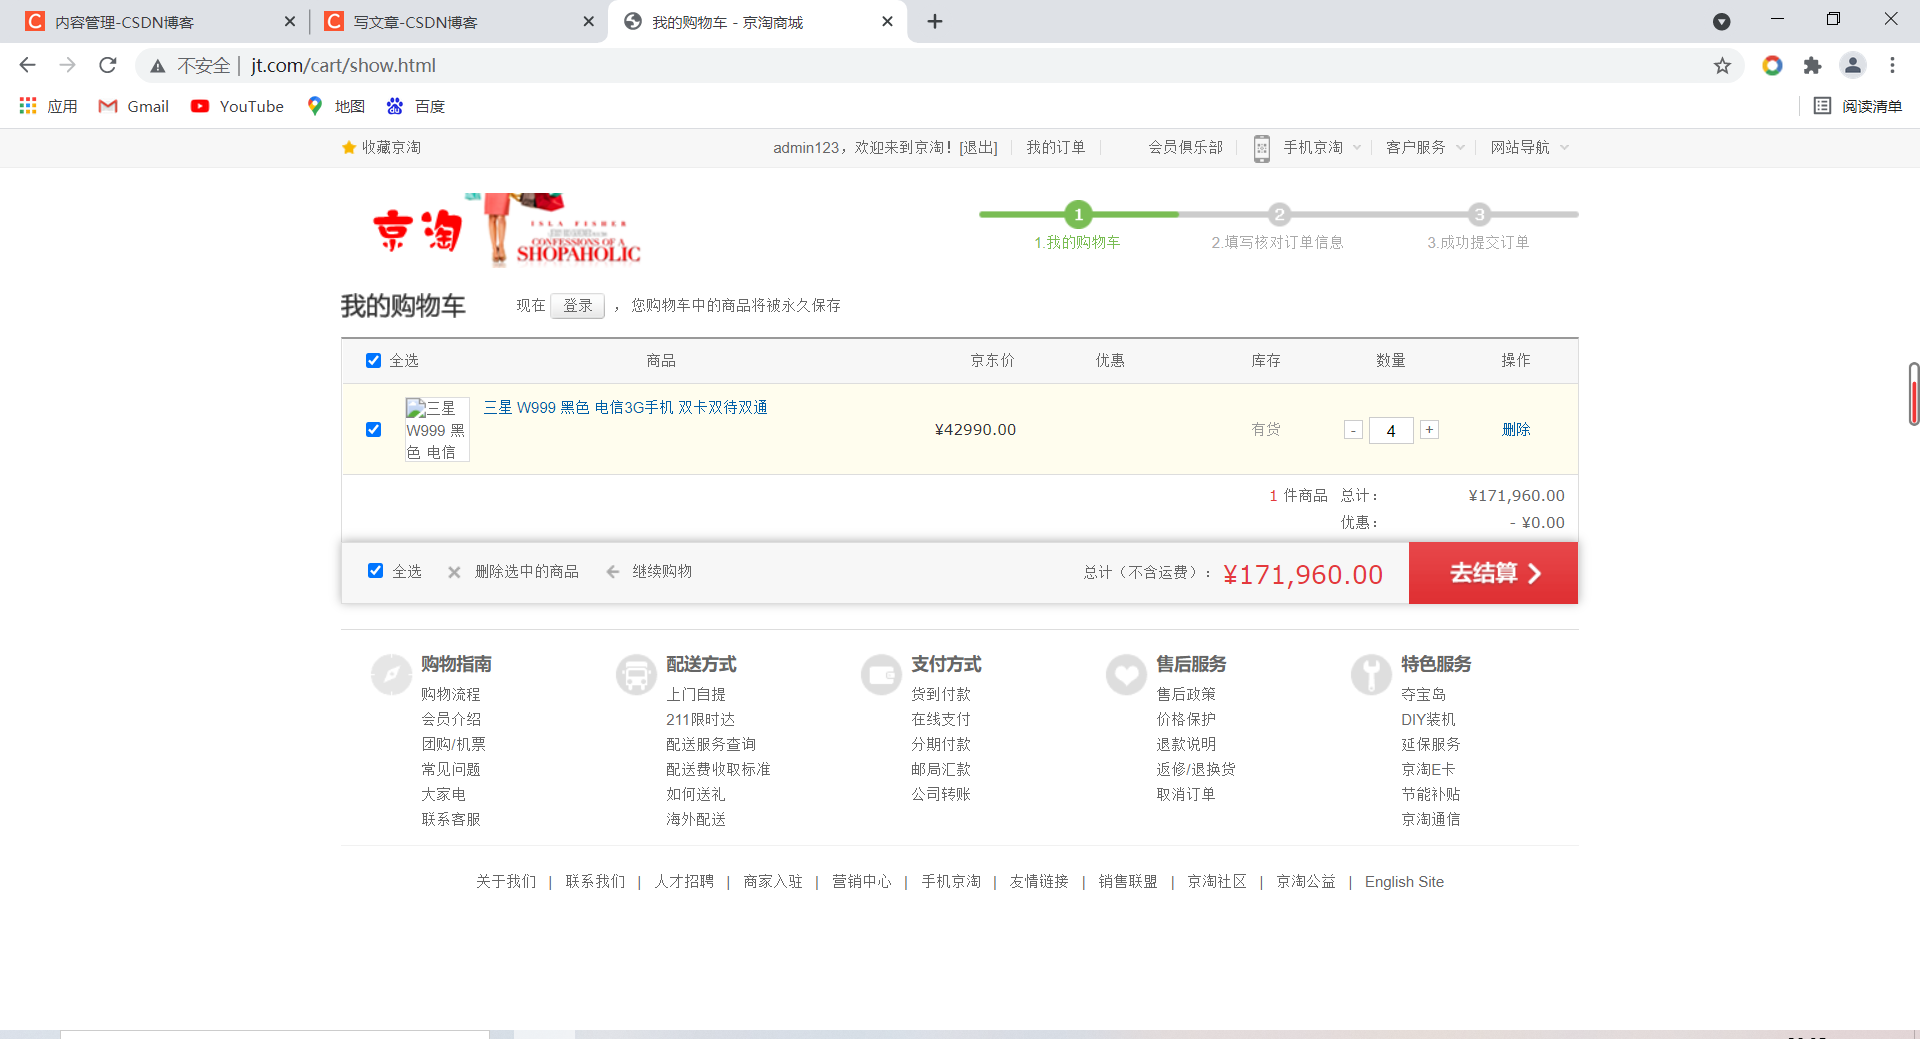Click the 支付方式 wallet icon
Screen dimensions: 1920x1039
tap(881, 674)
